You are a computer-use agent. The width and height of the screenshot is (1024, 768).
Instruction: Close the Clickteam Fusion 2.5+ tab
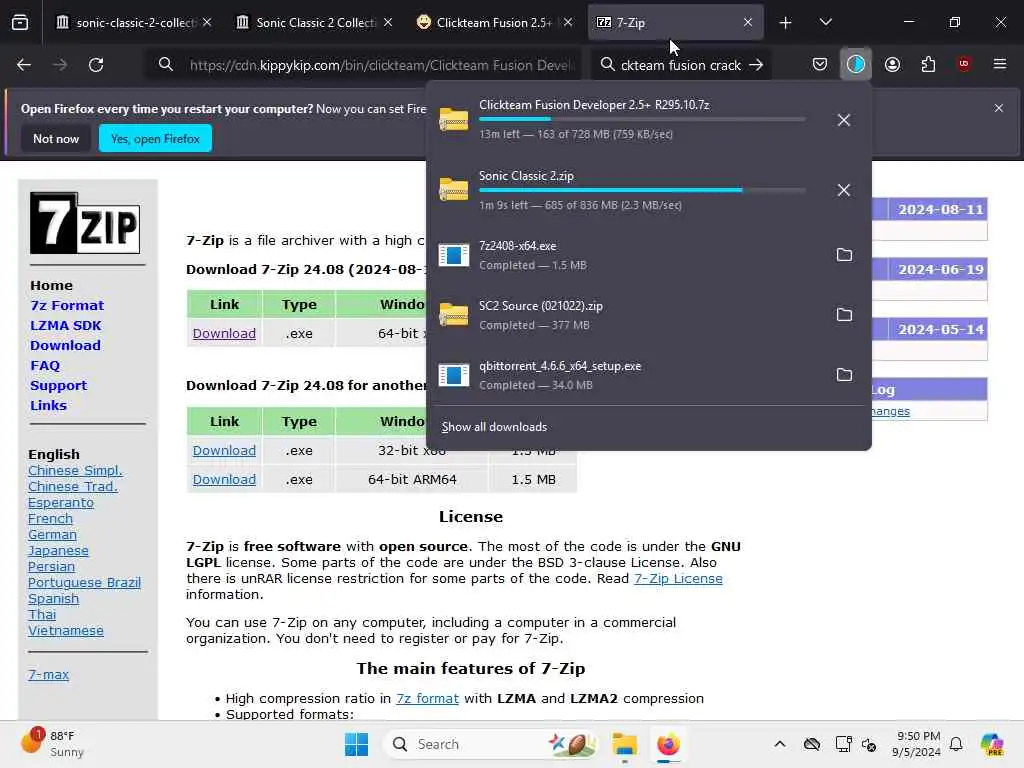tap(568, 22)
